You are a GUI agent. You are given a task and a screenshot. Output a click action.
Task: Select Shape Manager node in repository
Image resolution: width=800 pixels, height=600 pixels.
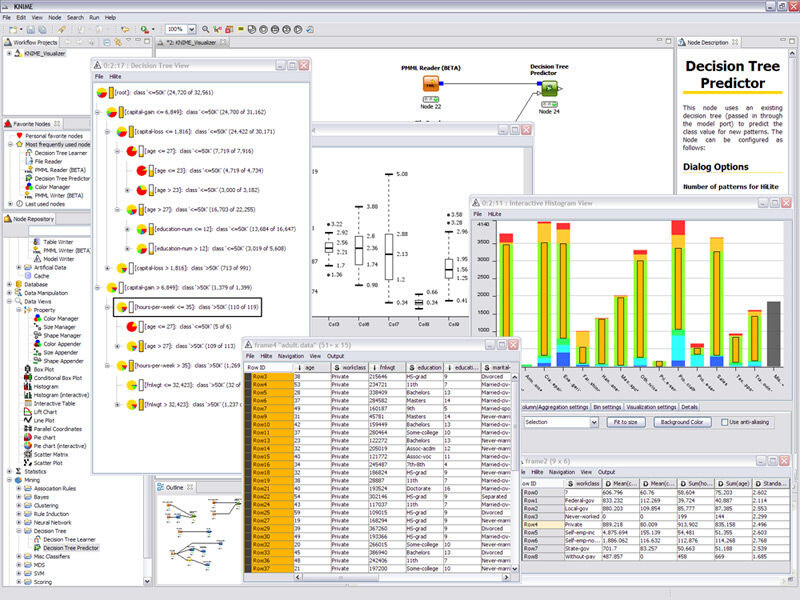62,336
